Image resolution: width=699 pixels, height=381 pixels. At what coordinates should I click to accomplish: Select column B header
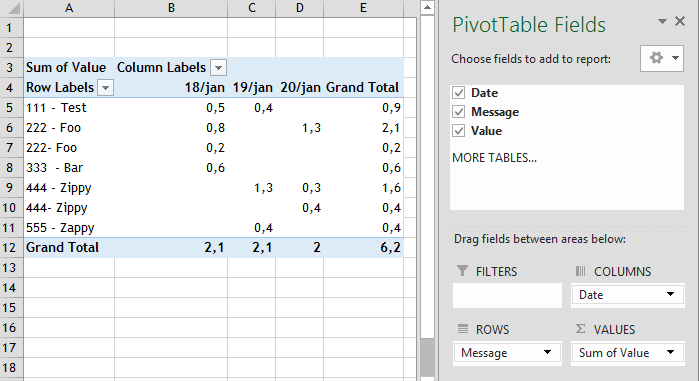[171, 8]
